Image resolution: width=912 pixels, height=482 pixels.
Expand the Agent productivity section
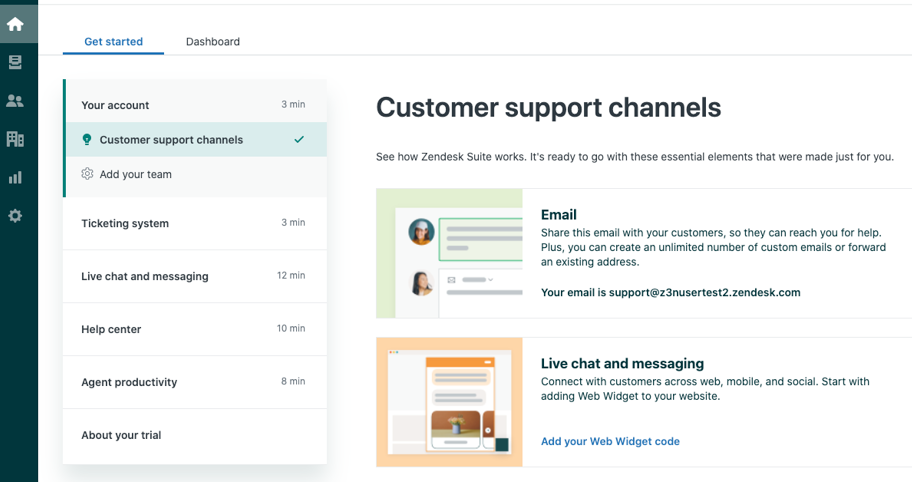pyautogui.click(x=194, y=382)
